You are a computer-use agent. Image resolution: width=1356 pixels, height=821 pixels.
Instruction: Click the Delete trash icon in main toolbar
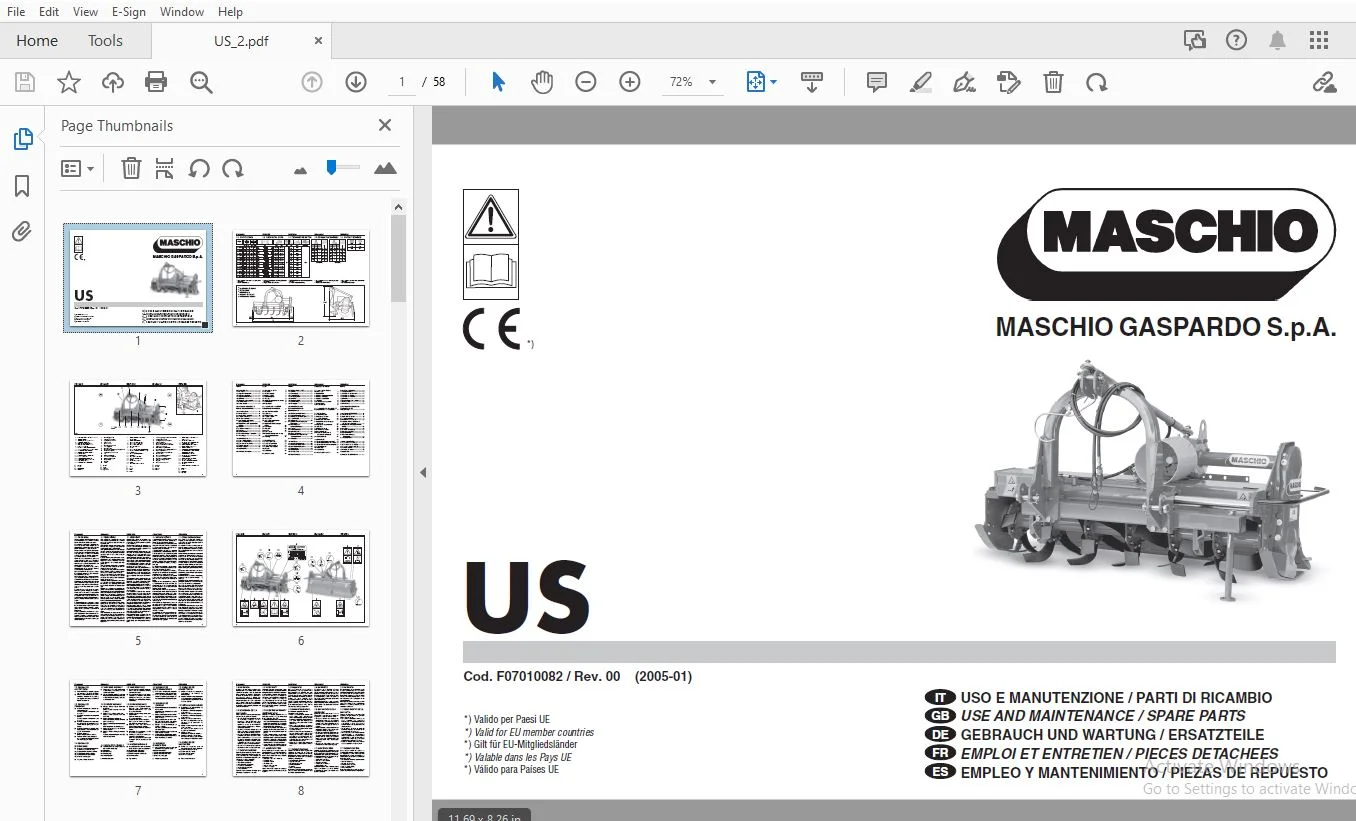pos(1053,82)
